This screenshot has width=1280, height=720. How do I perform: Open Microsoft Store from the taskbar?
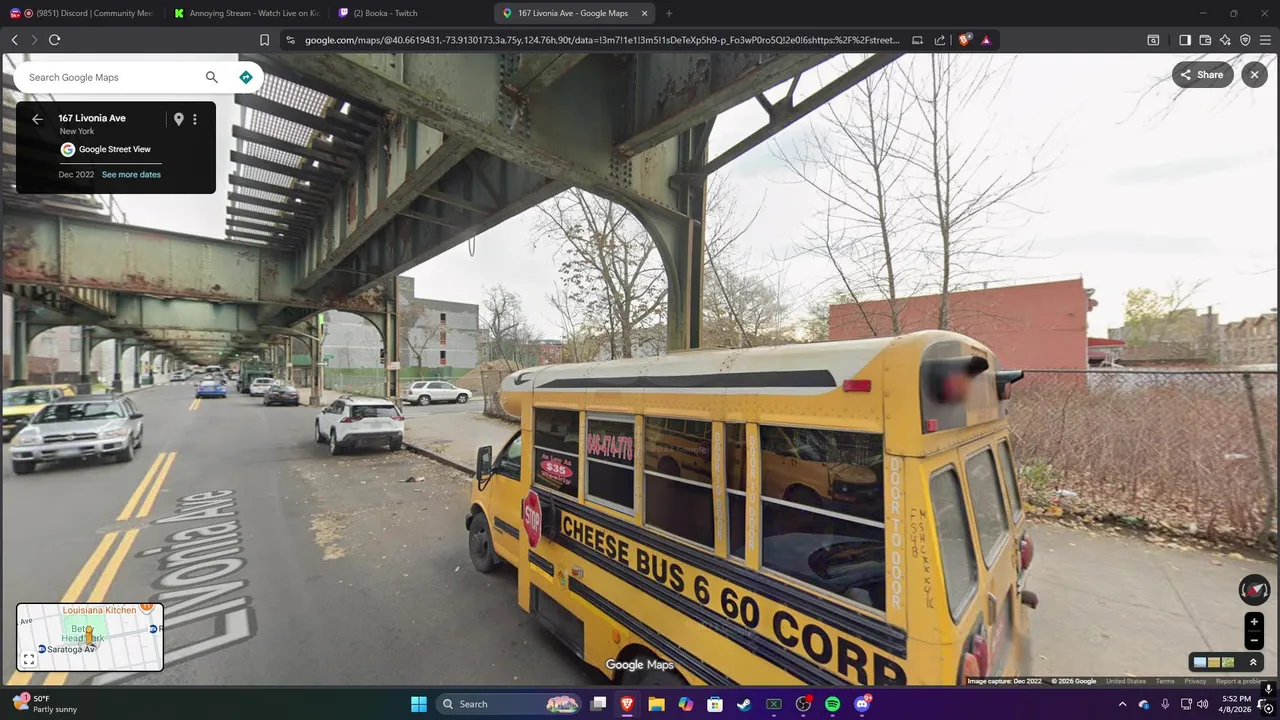point(715,704)
